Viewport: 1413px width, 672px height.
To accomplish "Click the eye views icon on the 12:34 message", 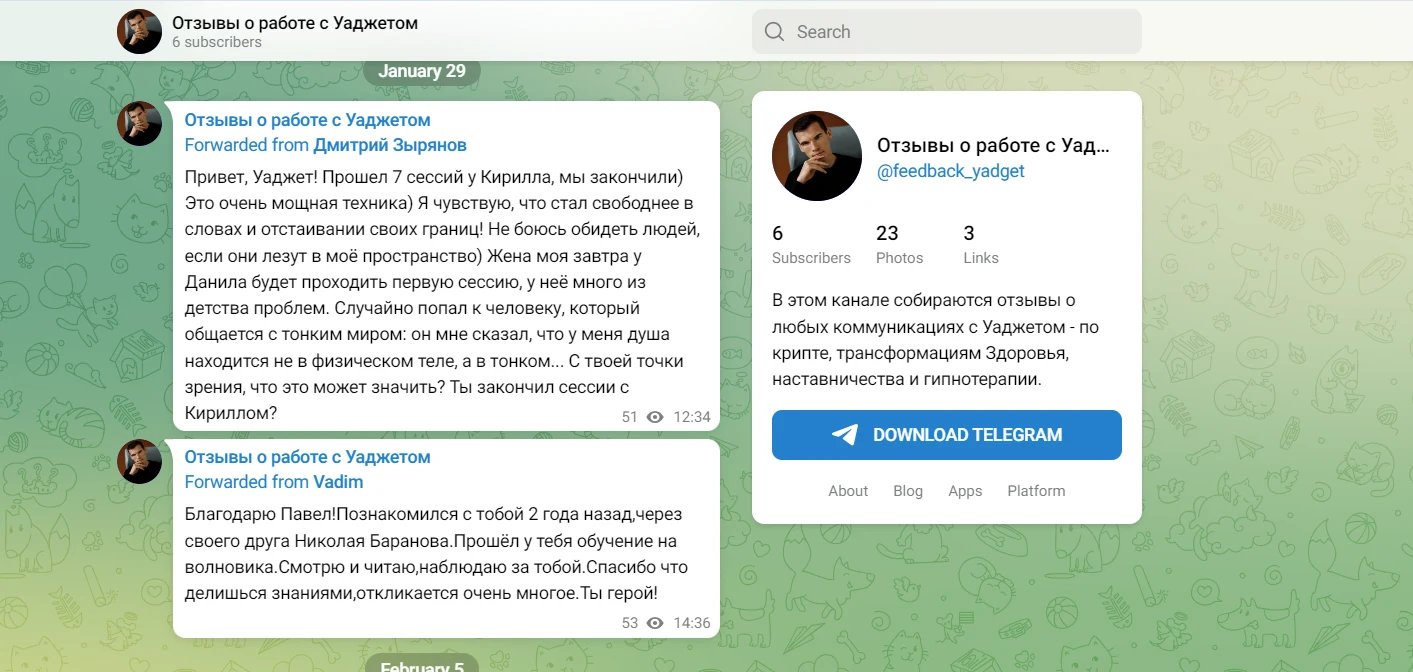I will [655, 417].
